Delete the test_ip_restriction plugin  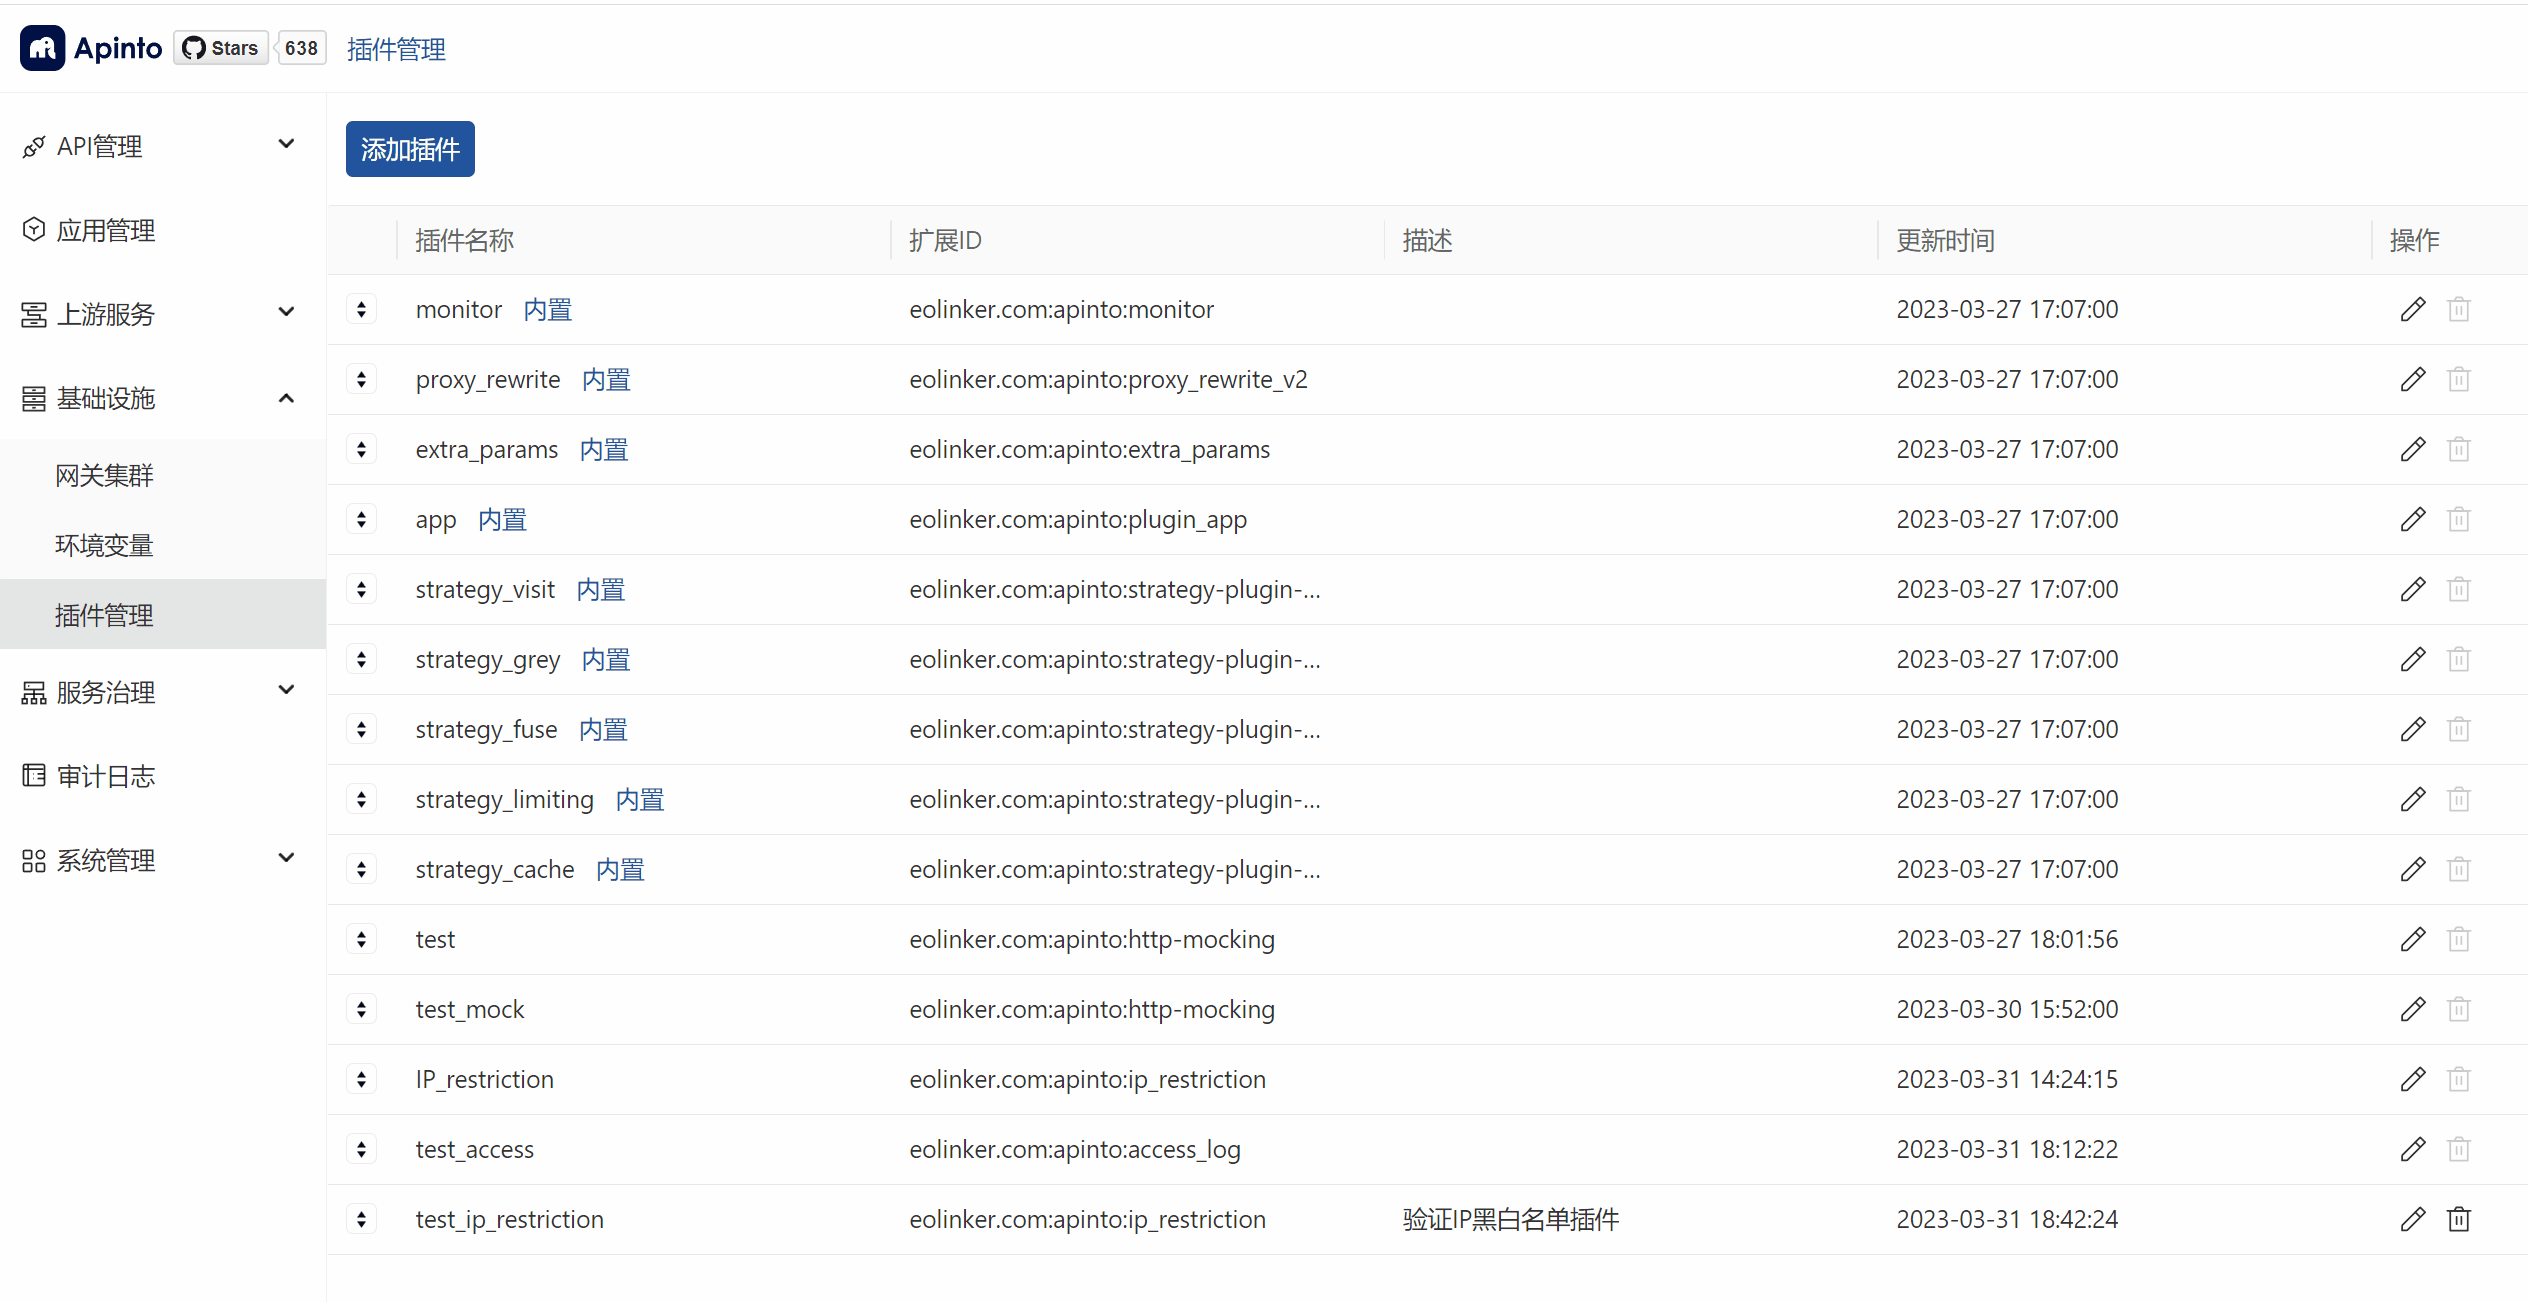pos(2458,1219)
